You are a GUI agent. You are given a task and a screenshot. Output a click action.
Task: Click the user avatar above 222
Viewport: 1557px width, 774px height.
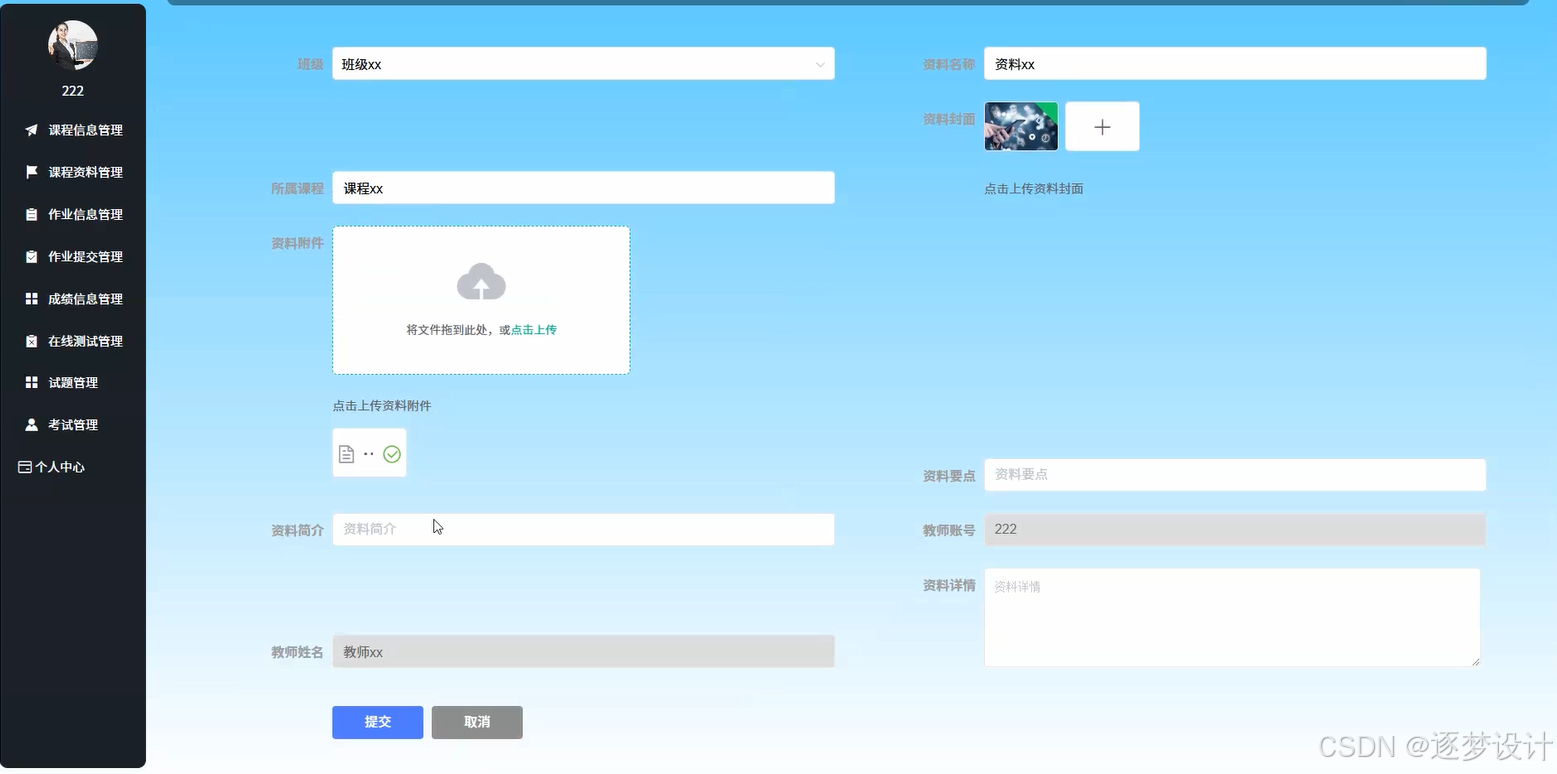tap(73, 45)
